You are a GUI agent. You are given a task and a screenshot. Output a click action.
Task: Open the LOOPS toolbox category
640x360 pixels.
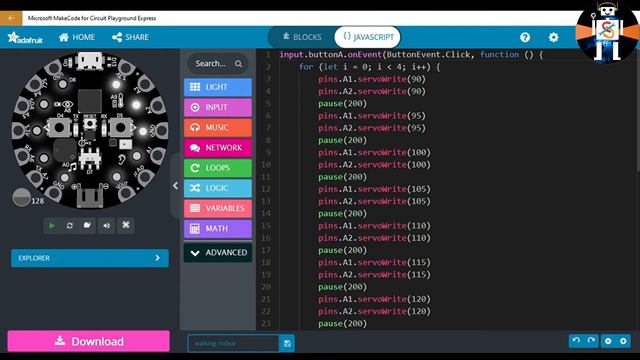(x=218, y=168)
